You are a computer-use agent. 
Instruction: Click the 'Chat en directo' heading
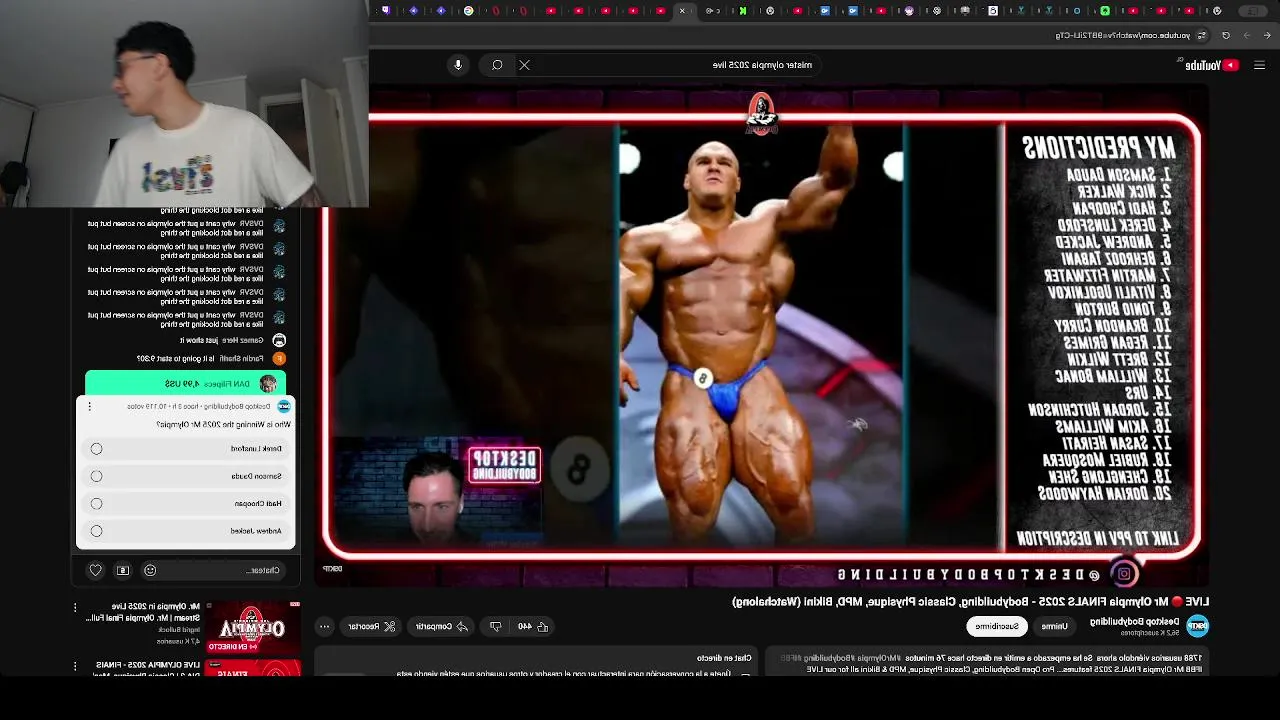(x=724, y=658)
